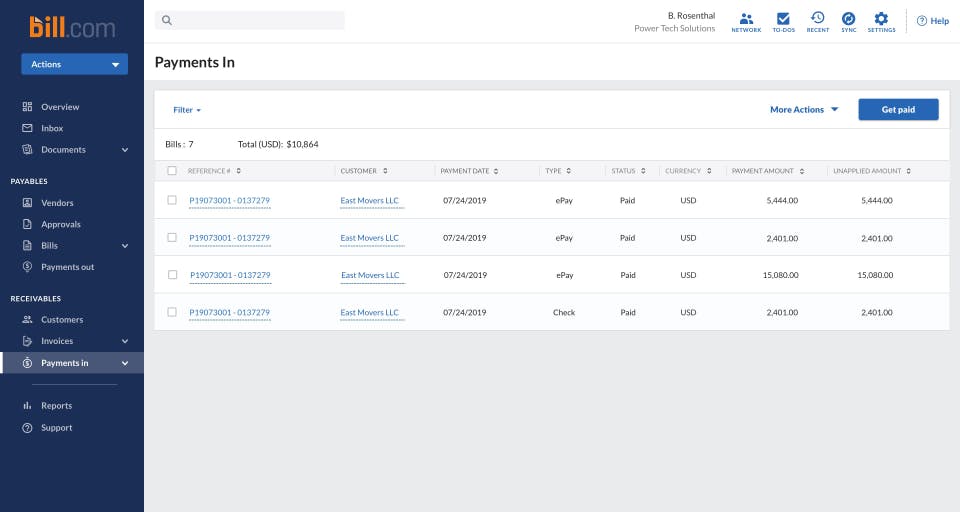Open the Network icon in header
This screenshot has width=960, height=512.
[x=746, y=19]
